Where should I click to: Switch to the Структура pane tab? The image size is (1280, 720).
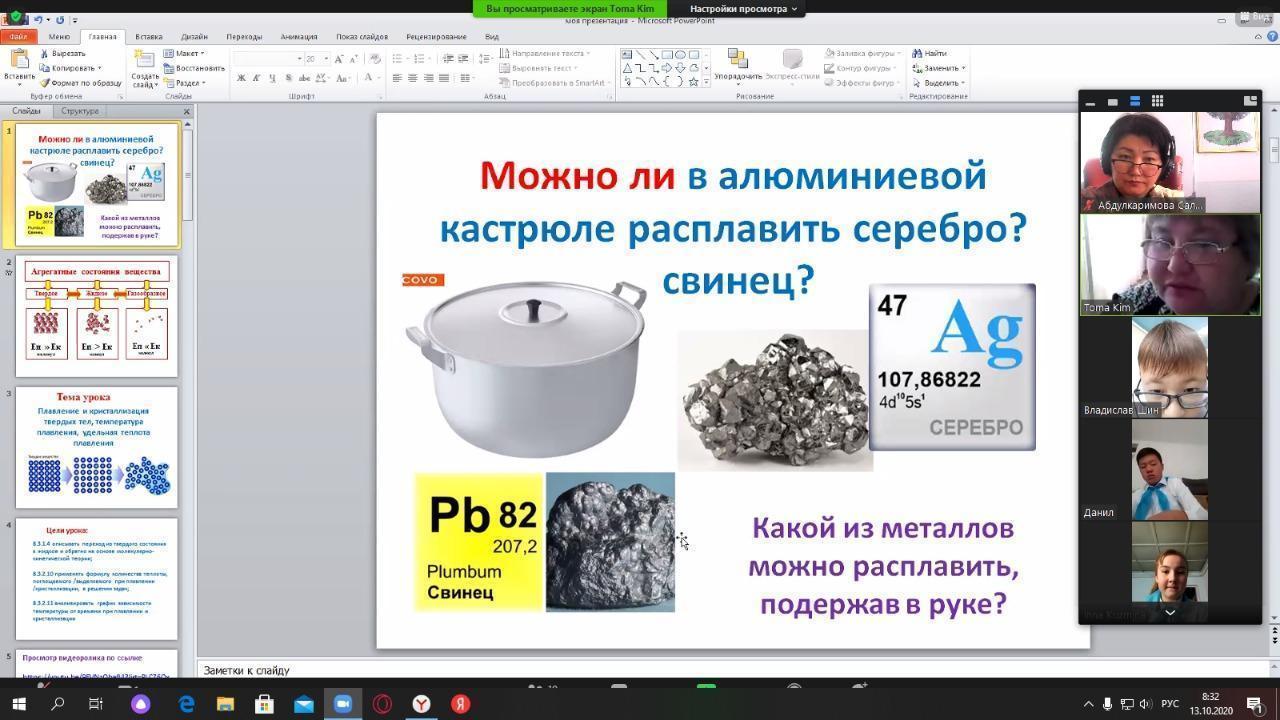(x=80, y=111)
